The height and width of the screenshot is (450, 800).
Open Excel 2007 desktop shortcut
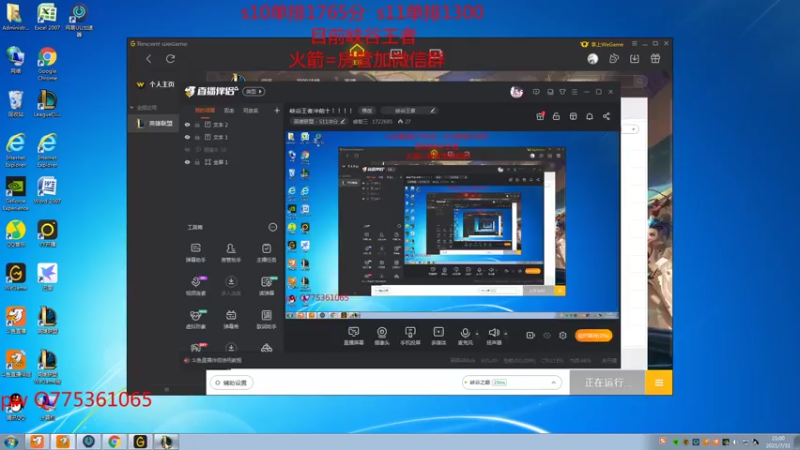tap(47, 17)
